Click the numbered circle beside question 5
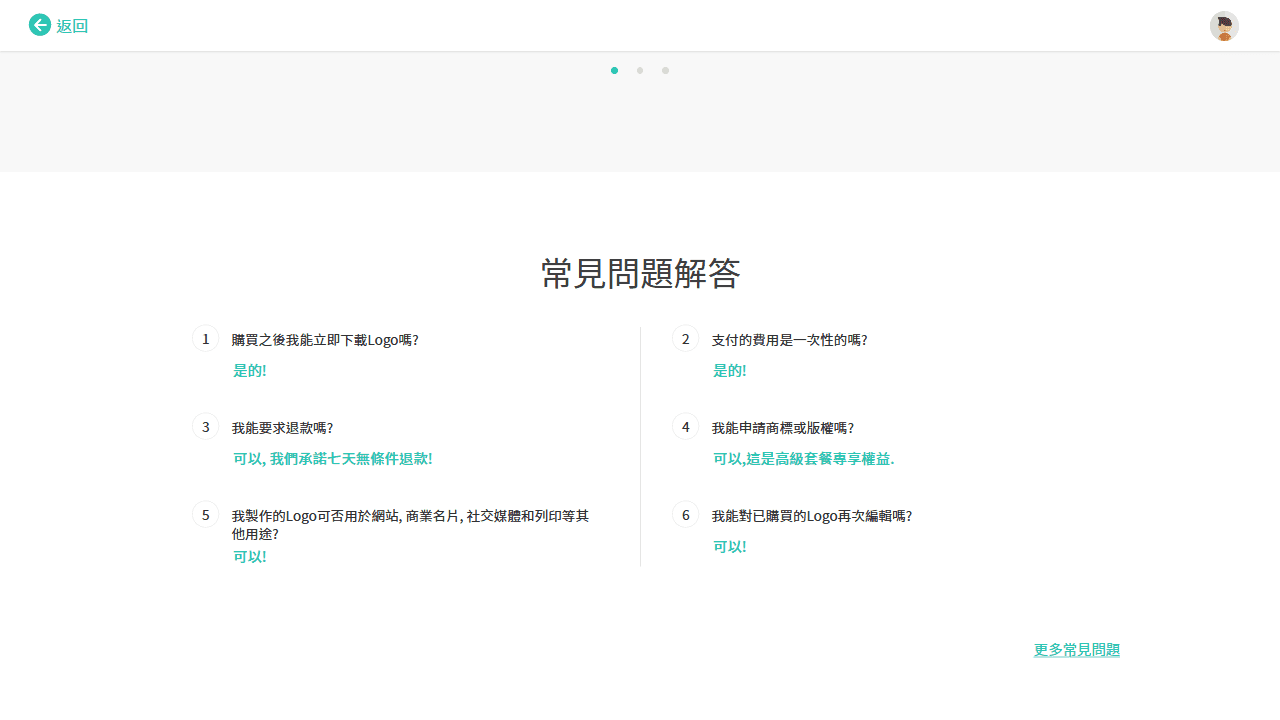 tap(205, 514)
